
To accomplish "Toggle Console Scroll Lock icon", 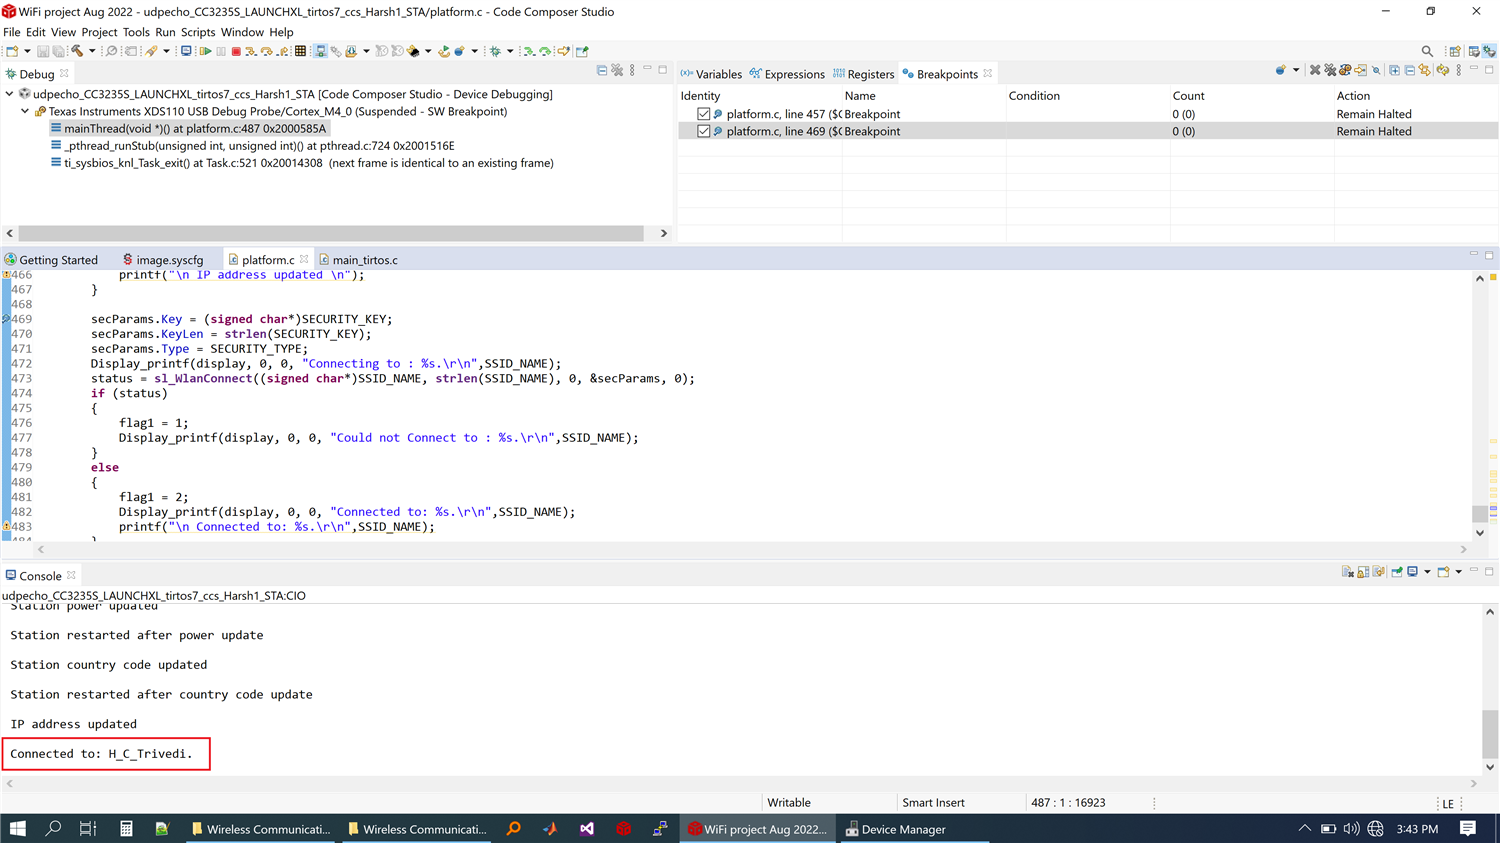I will point(1363,572).
